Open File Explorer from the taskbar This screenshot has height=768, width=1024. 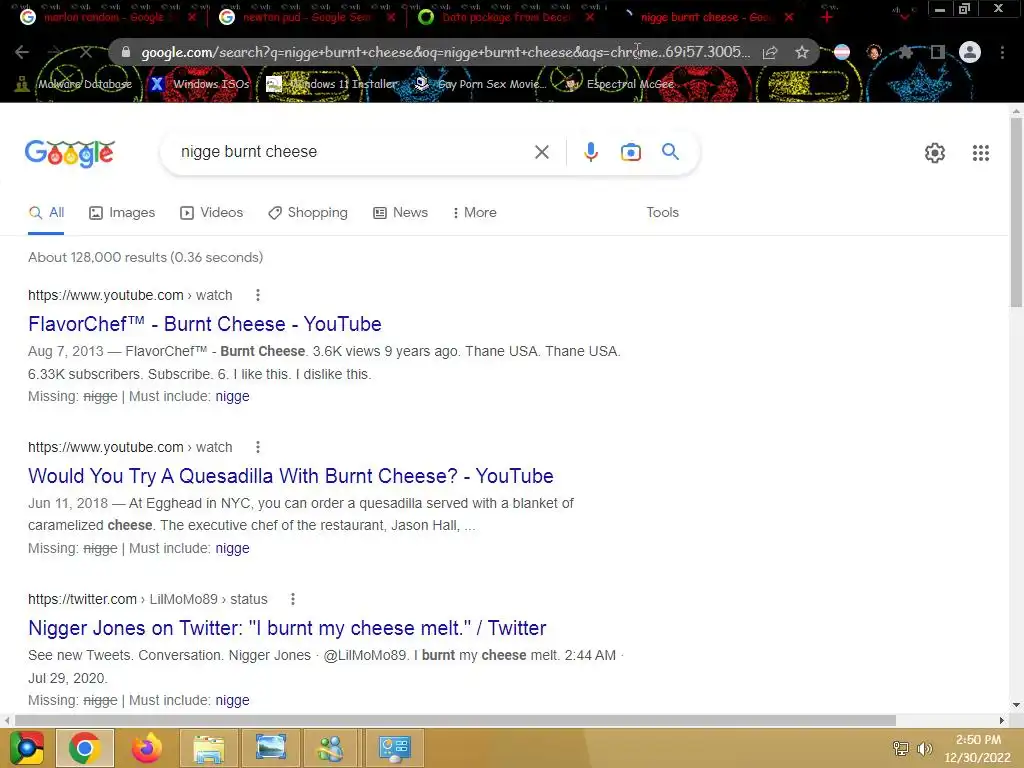click(208, 748)
